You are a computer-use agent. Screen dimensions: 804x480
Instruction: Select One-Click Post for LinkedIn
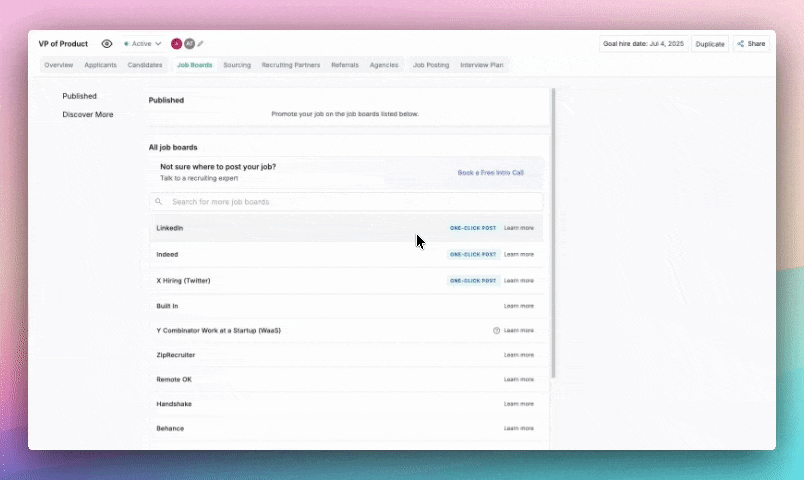tap(472, 228)
